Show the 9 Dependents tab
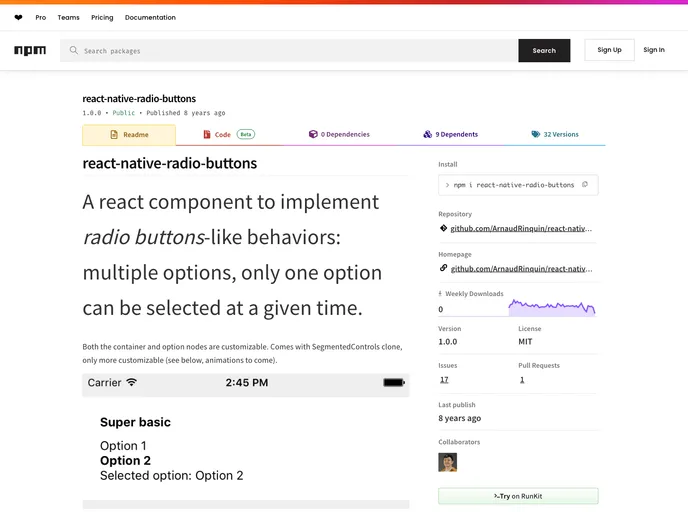 tap(450, 134)
